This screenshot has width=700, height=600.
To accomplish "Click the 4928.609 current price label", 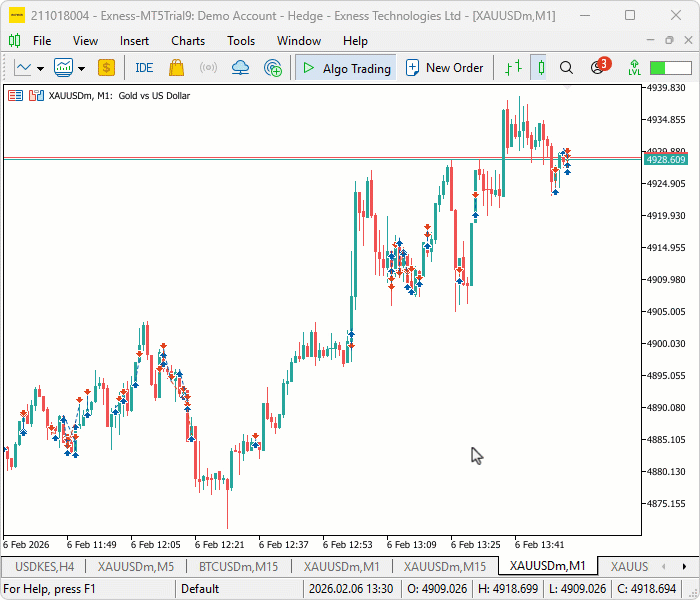I will click(x=666, y=159).
